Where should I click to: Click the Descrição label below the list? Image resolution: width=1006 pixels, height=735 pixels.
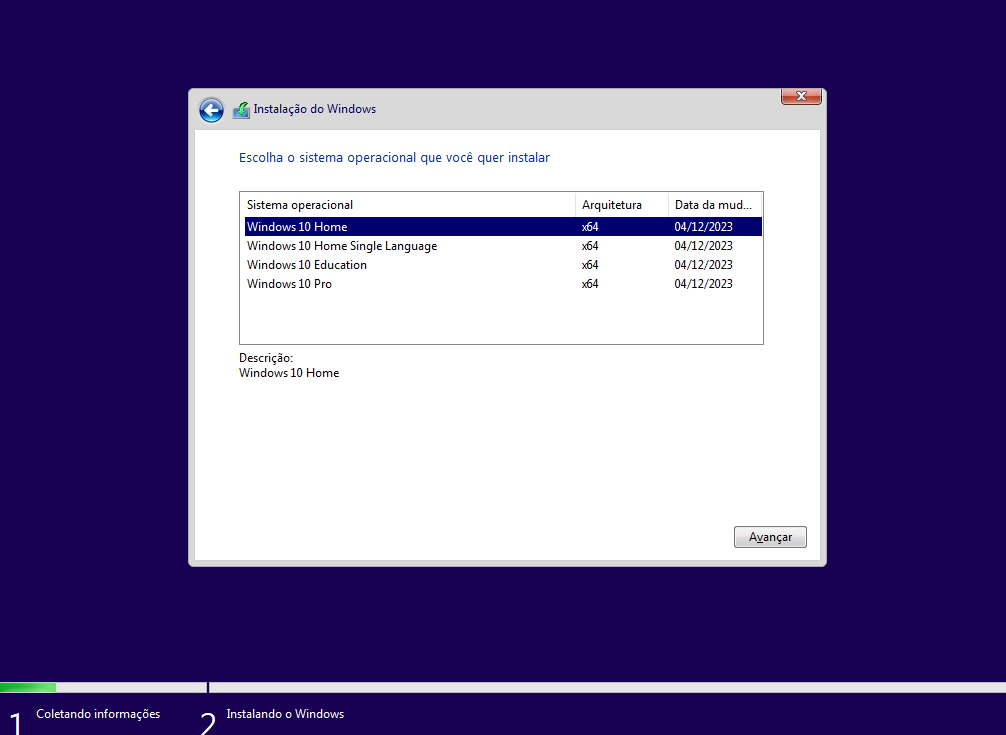click(x=265, y=358)
